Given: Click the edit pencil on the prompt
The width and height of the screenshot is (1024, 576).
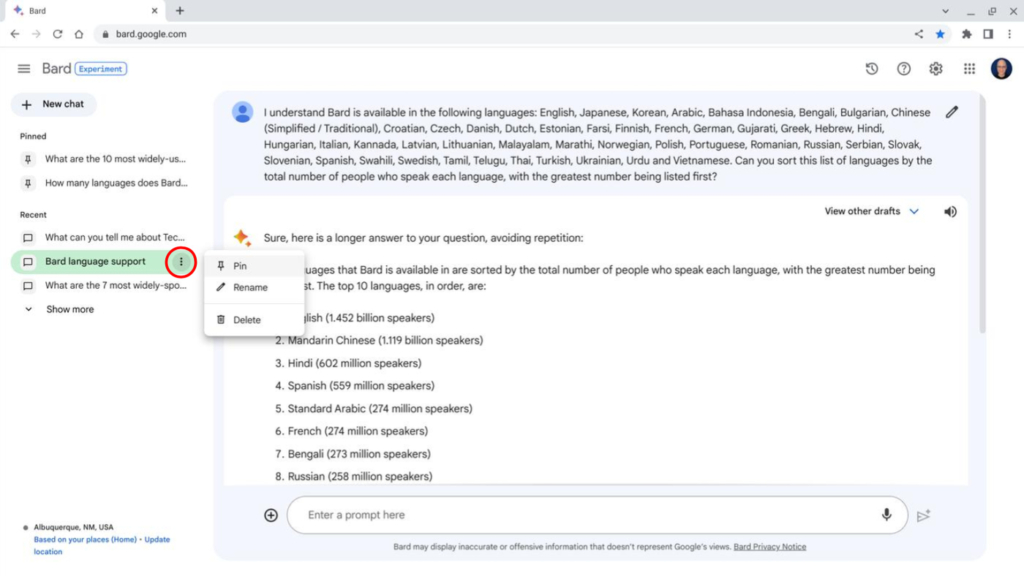Looking at the screenshot, I should (x=951, y=112).
